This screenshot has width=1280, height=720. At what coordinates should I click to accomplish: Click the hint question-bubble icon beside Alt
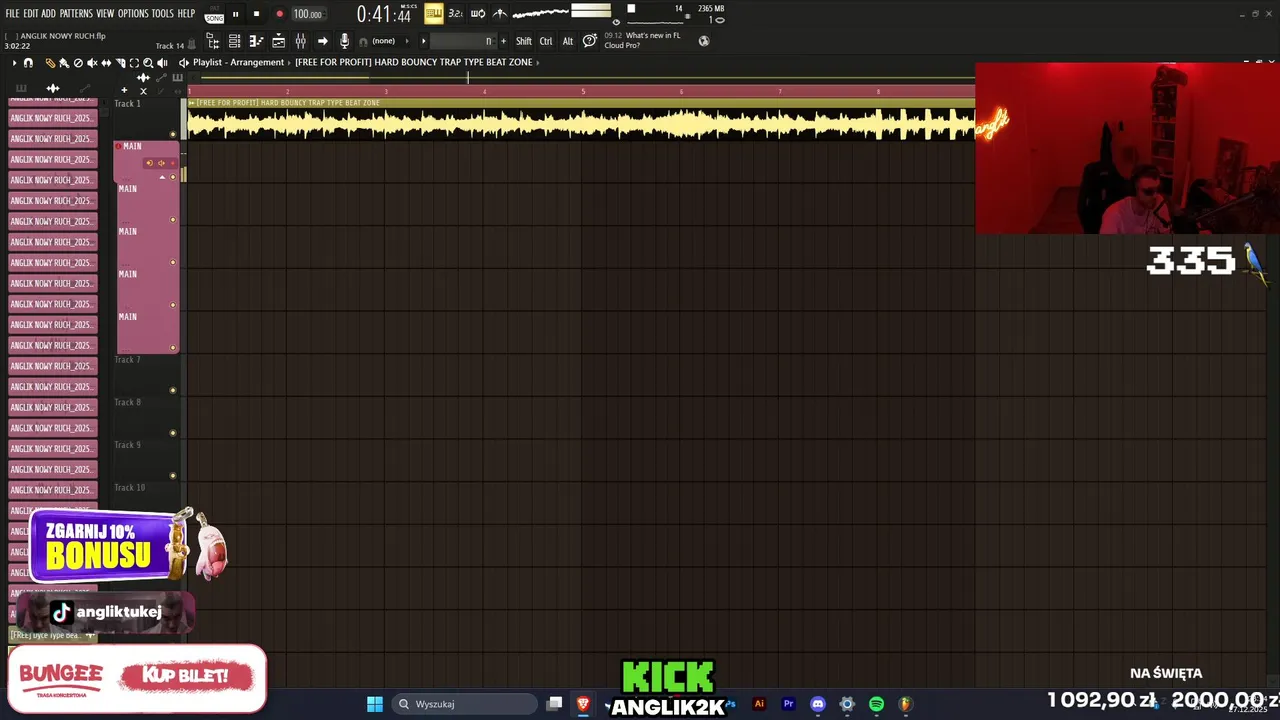click(590, 41)
